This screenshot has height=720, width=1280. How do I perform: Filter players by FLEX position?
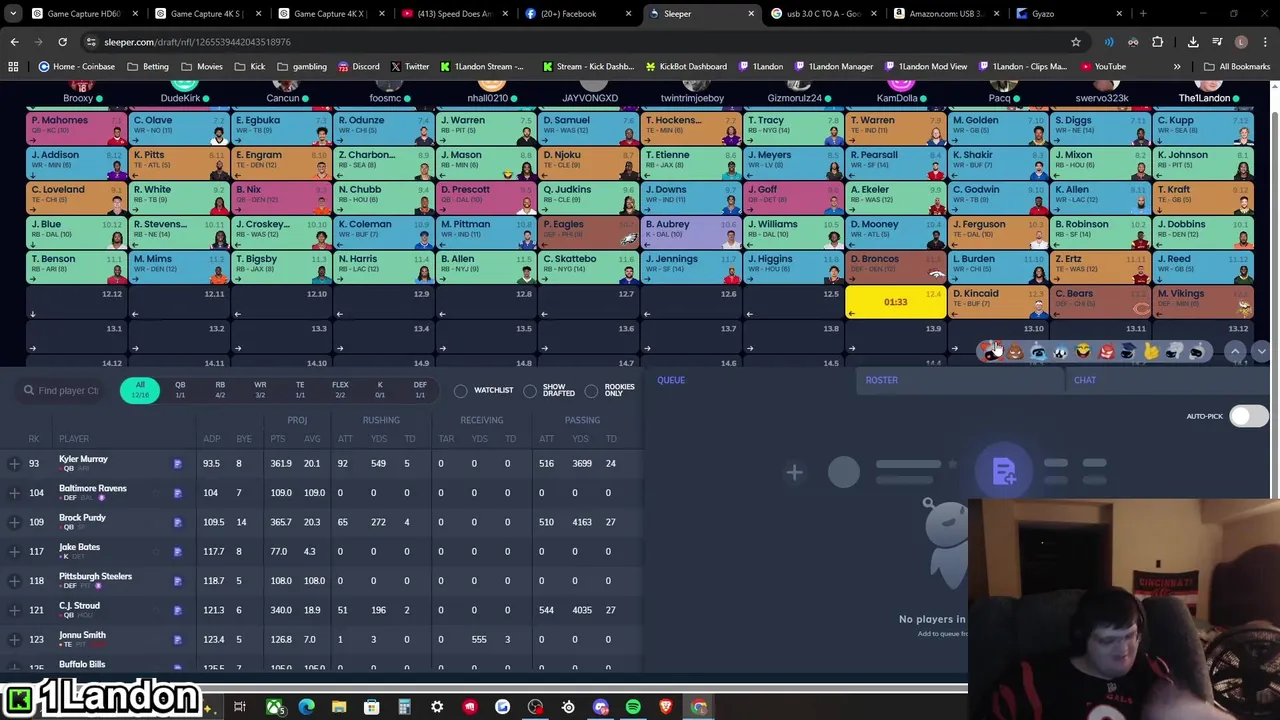click(340, 390)
